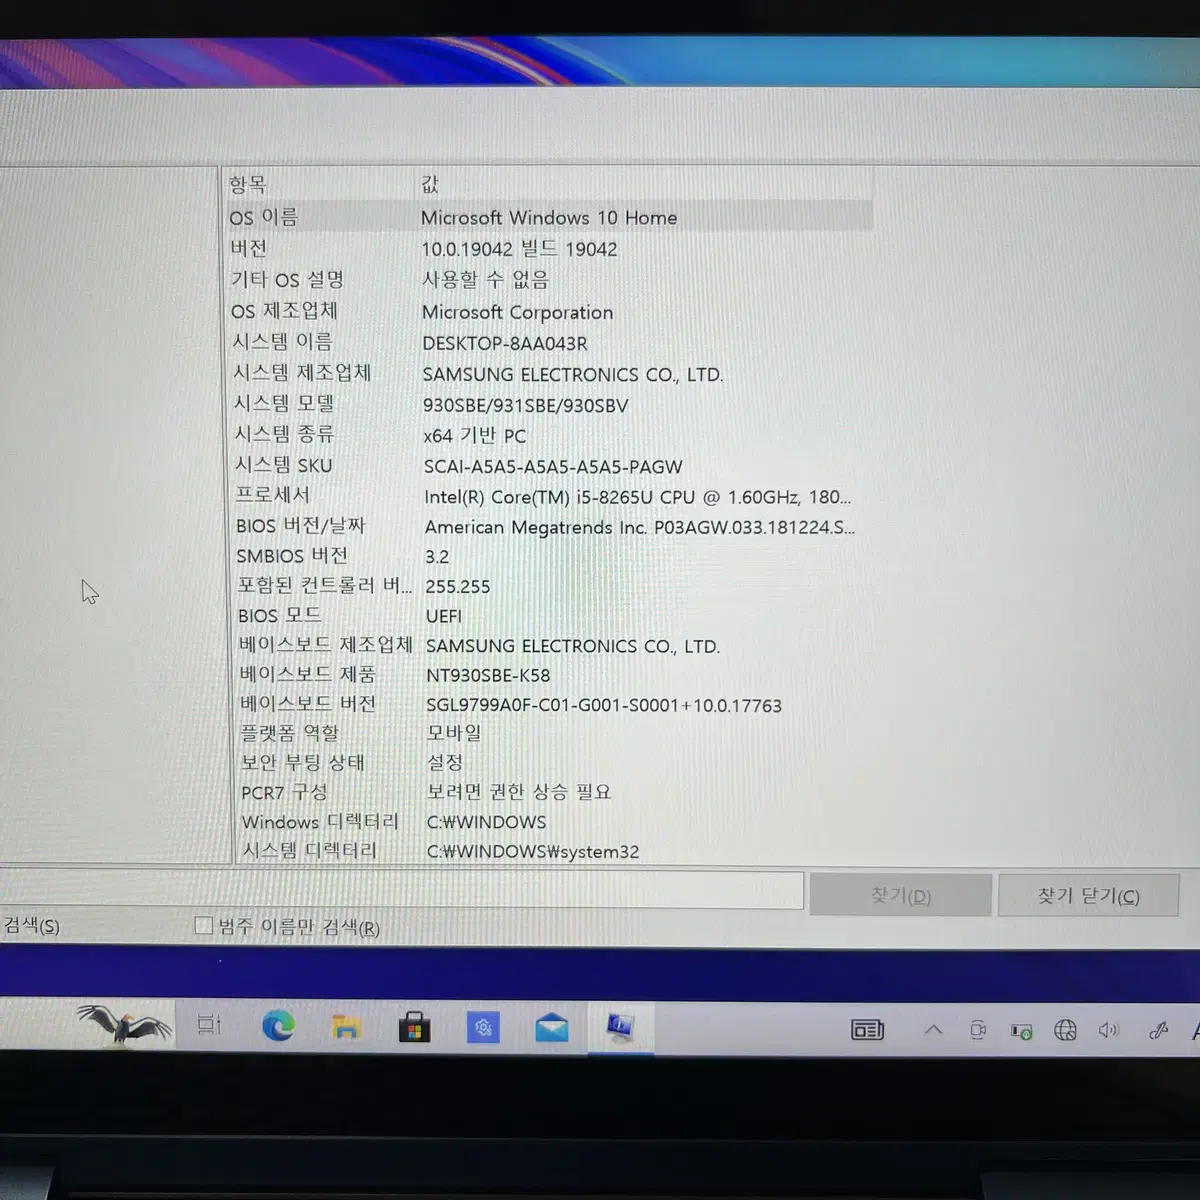Screen dimensions: 1200x1200
Task: Open Task View from the taskbar
Action: 209,1025
